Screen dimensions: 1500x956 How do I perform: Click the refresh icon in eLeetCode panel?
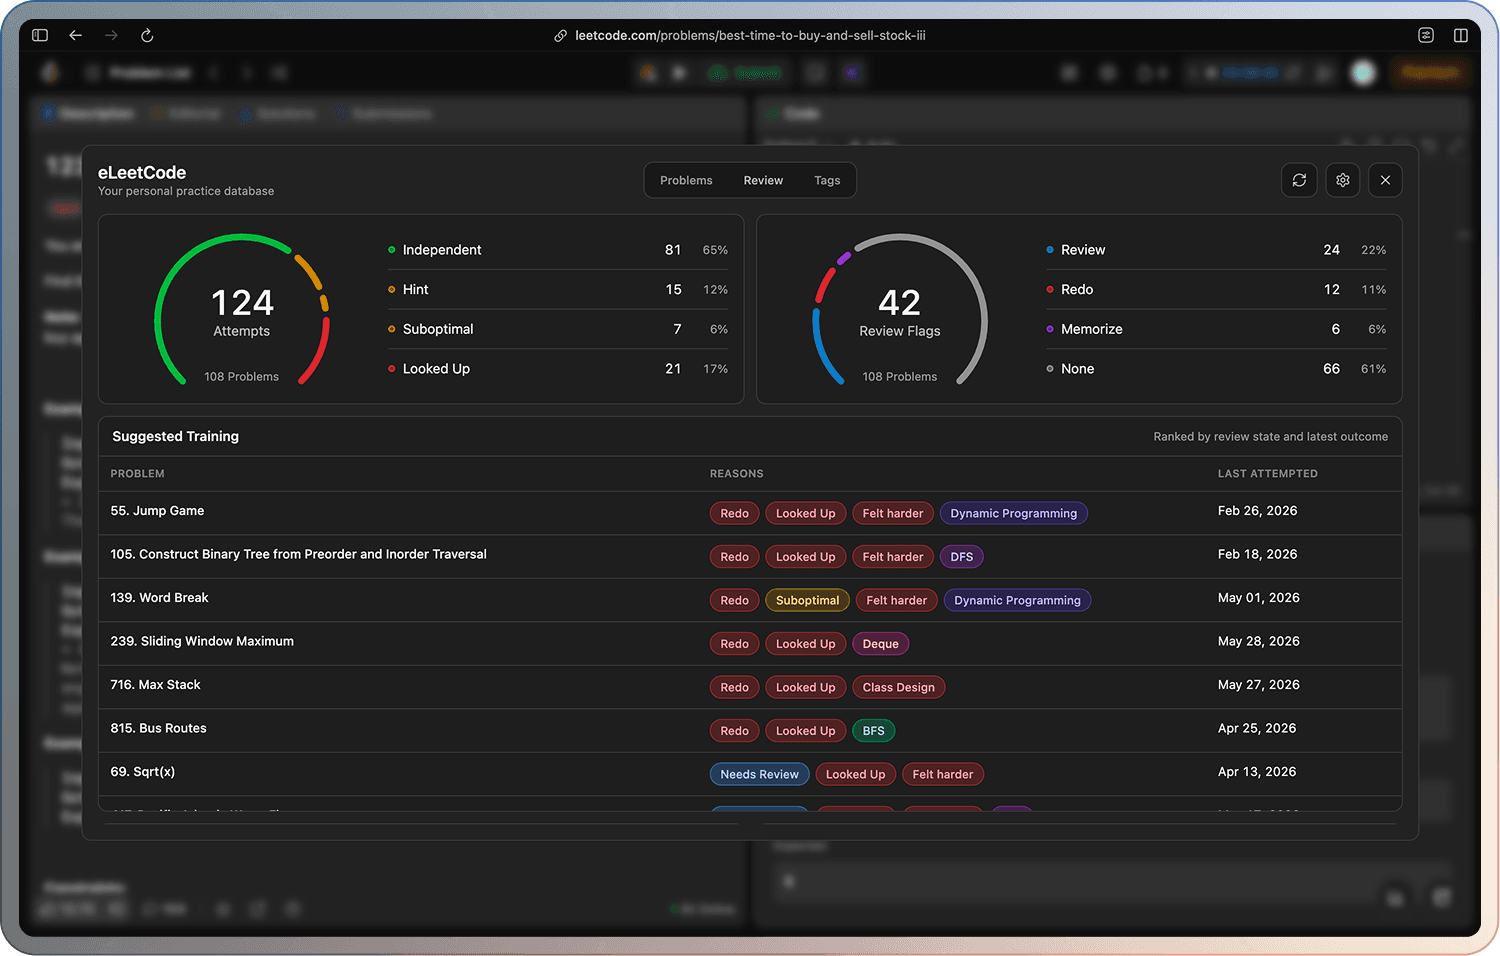(x=1299, y=180)
